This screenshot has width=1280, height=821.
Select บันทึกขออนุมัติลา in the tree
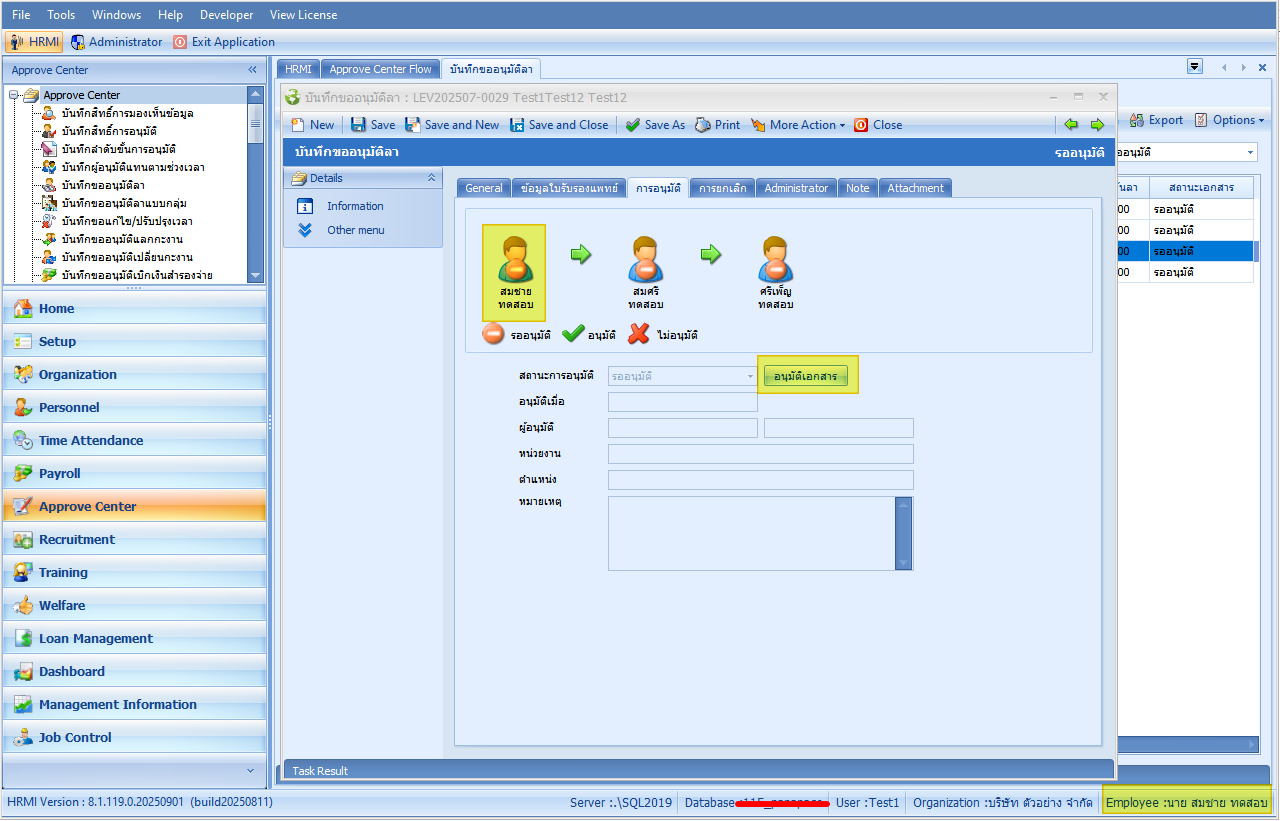click(103, 185)
